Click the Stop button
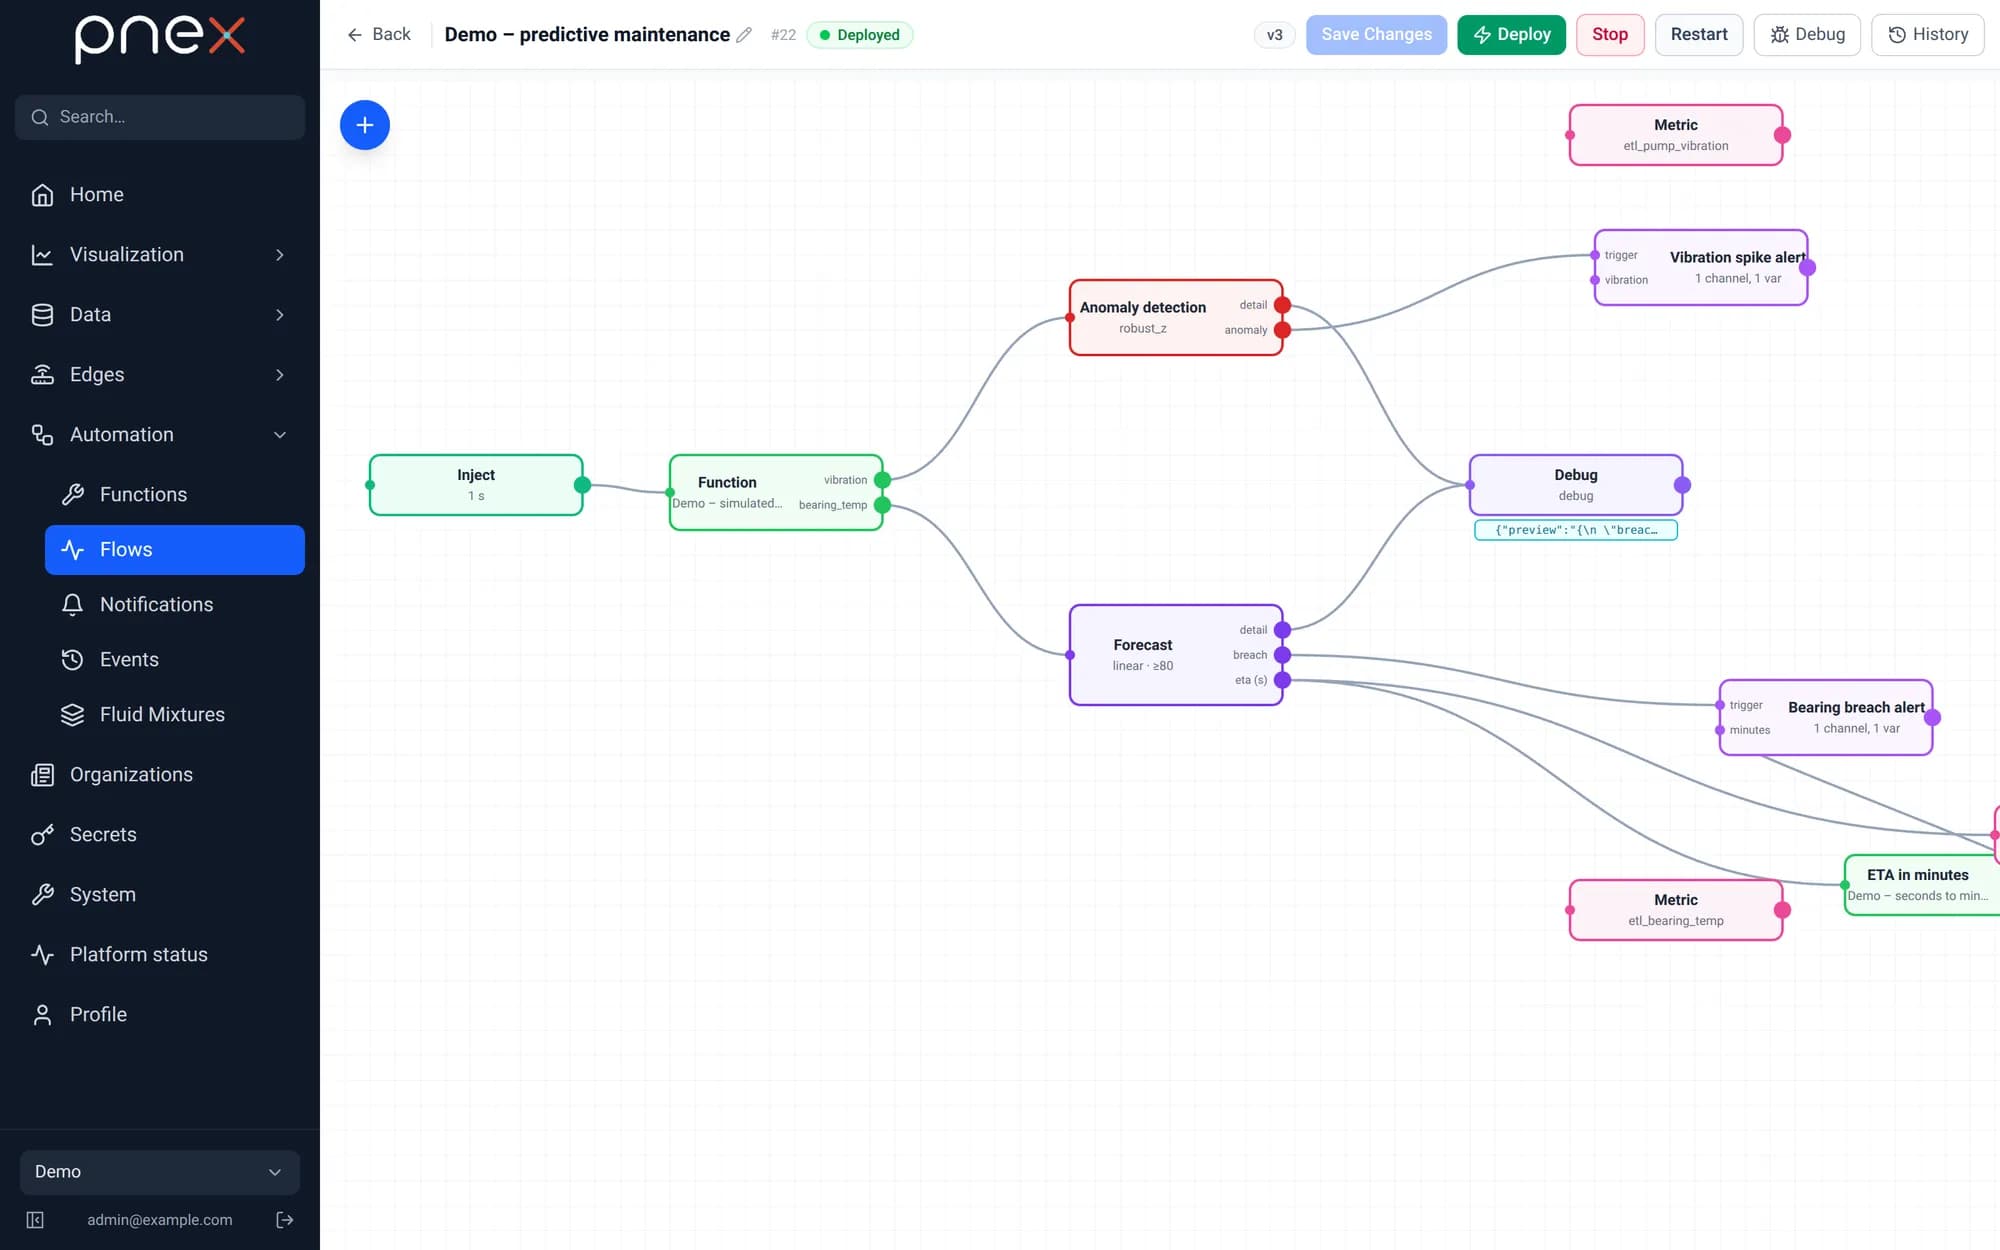The width and height of the screenshot is (2000, 1250). coord(1610,35)
